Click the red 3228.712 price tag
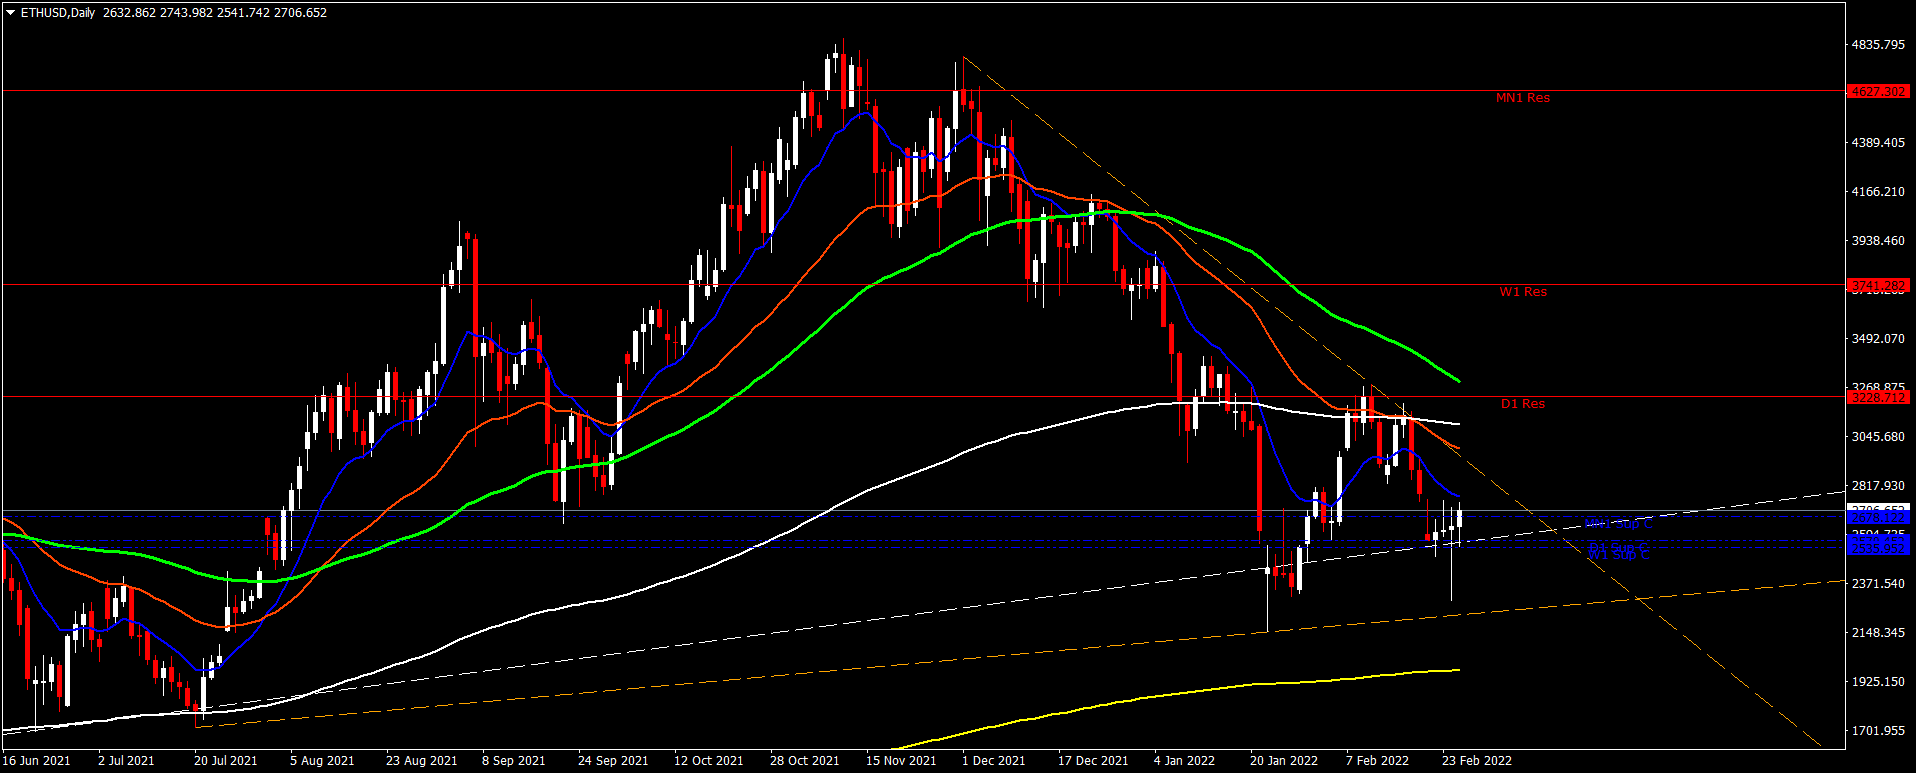 [1878, 397]
